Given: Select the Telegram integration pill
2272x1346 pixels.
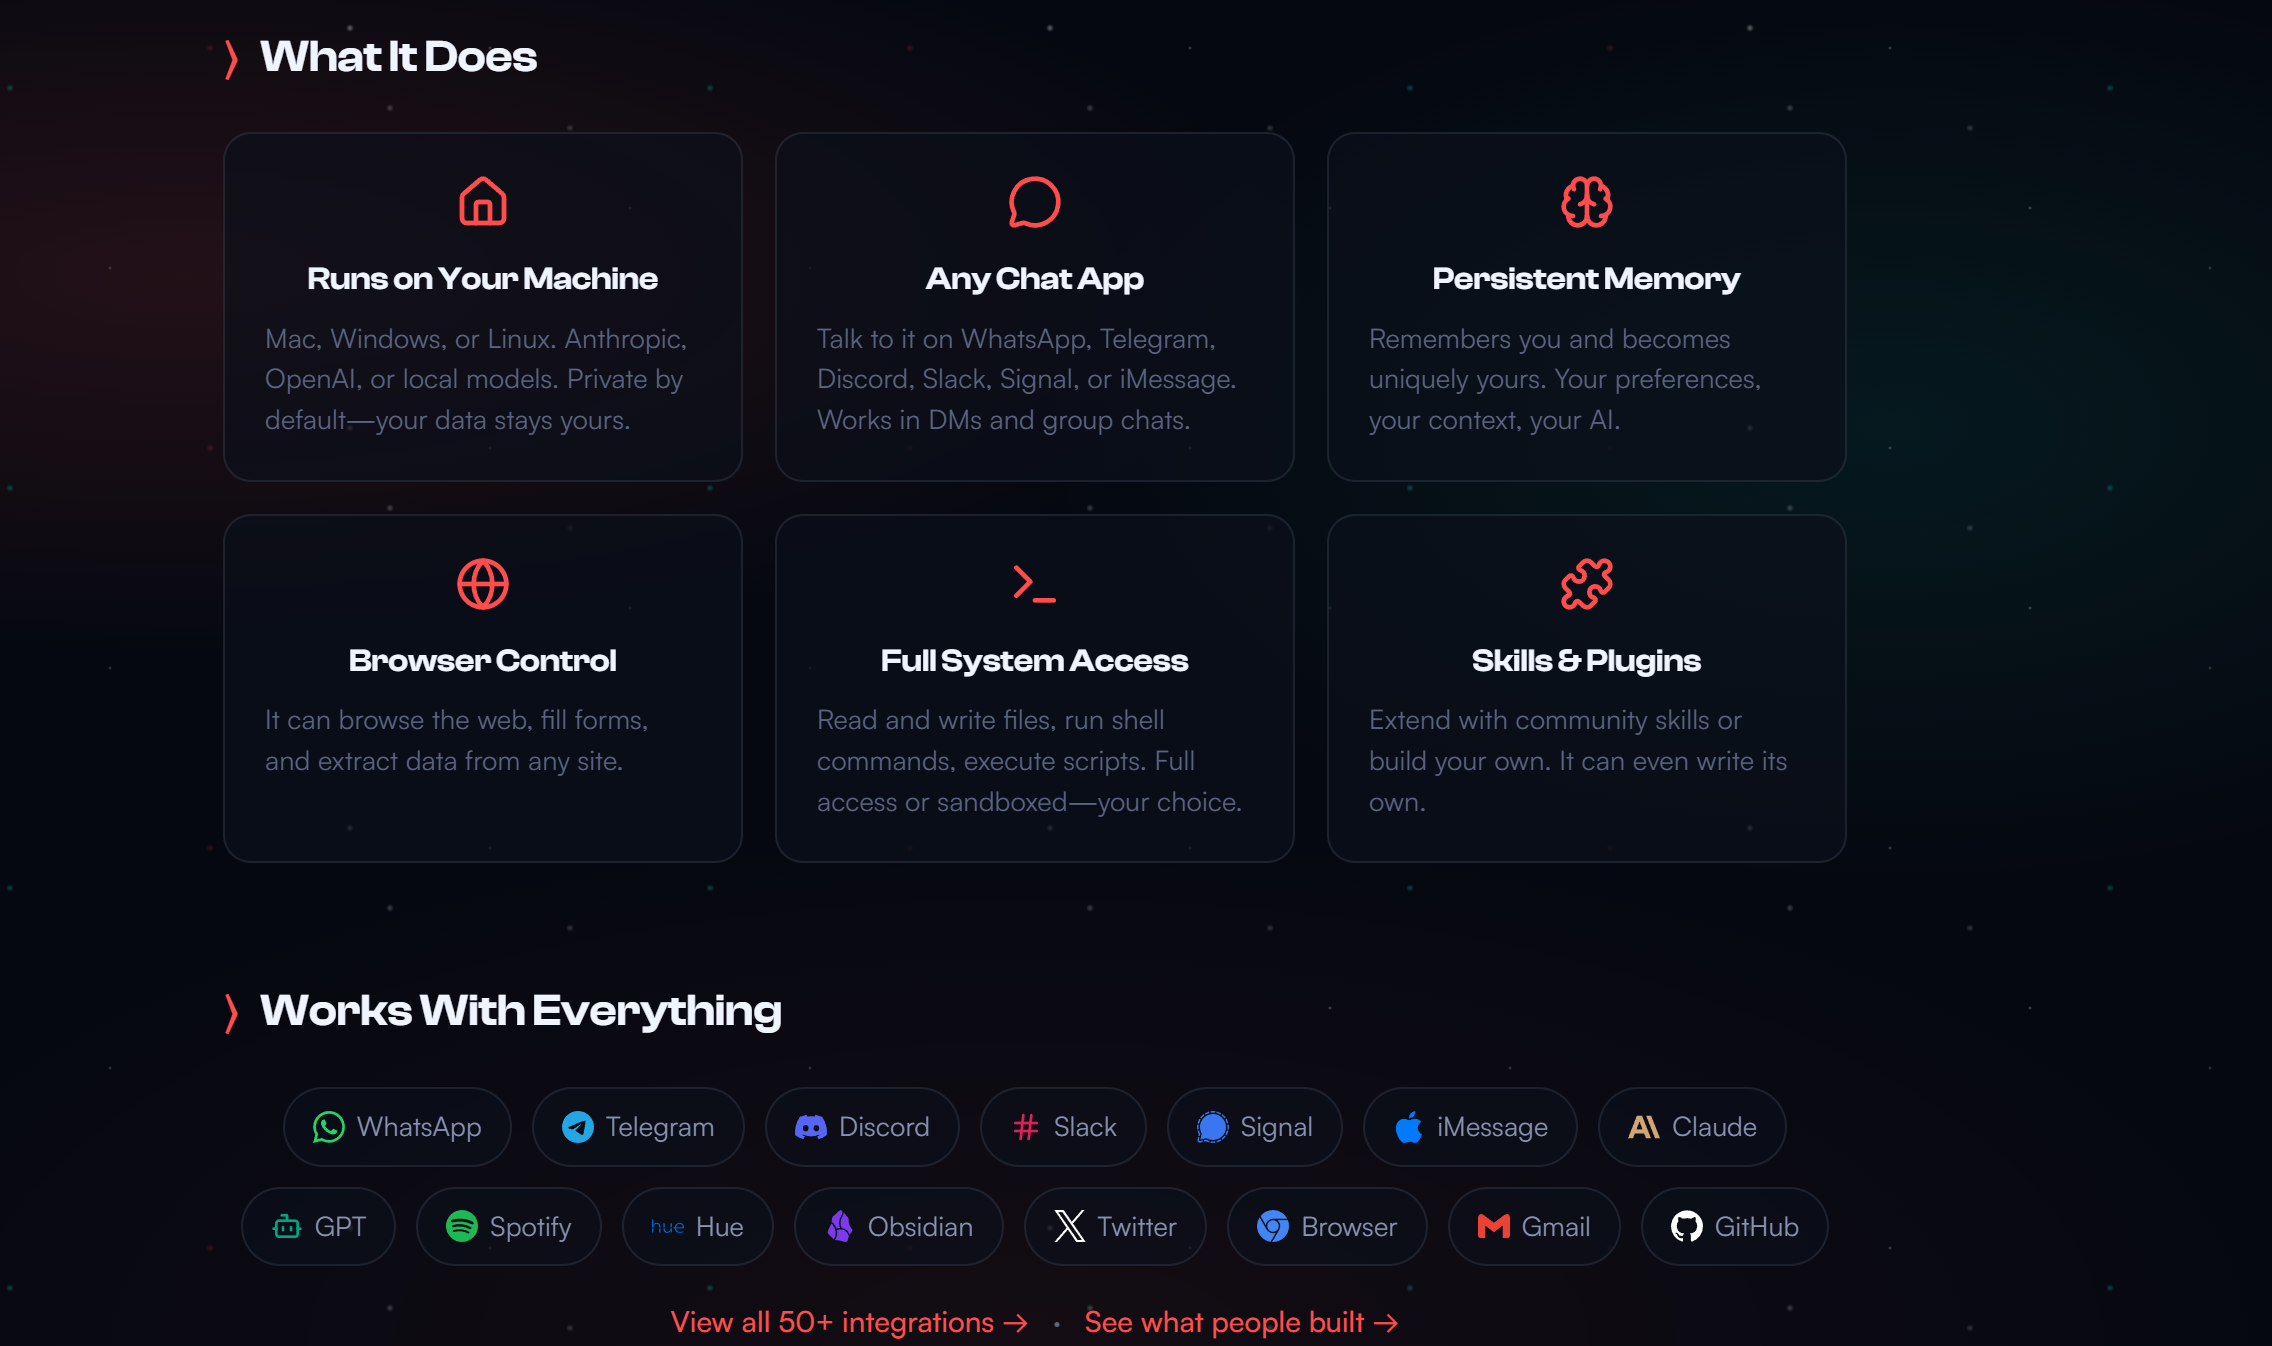Looking at the screenshot, I should click(x=638, y=1127).
